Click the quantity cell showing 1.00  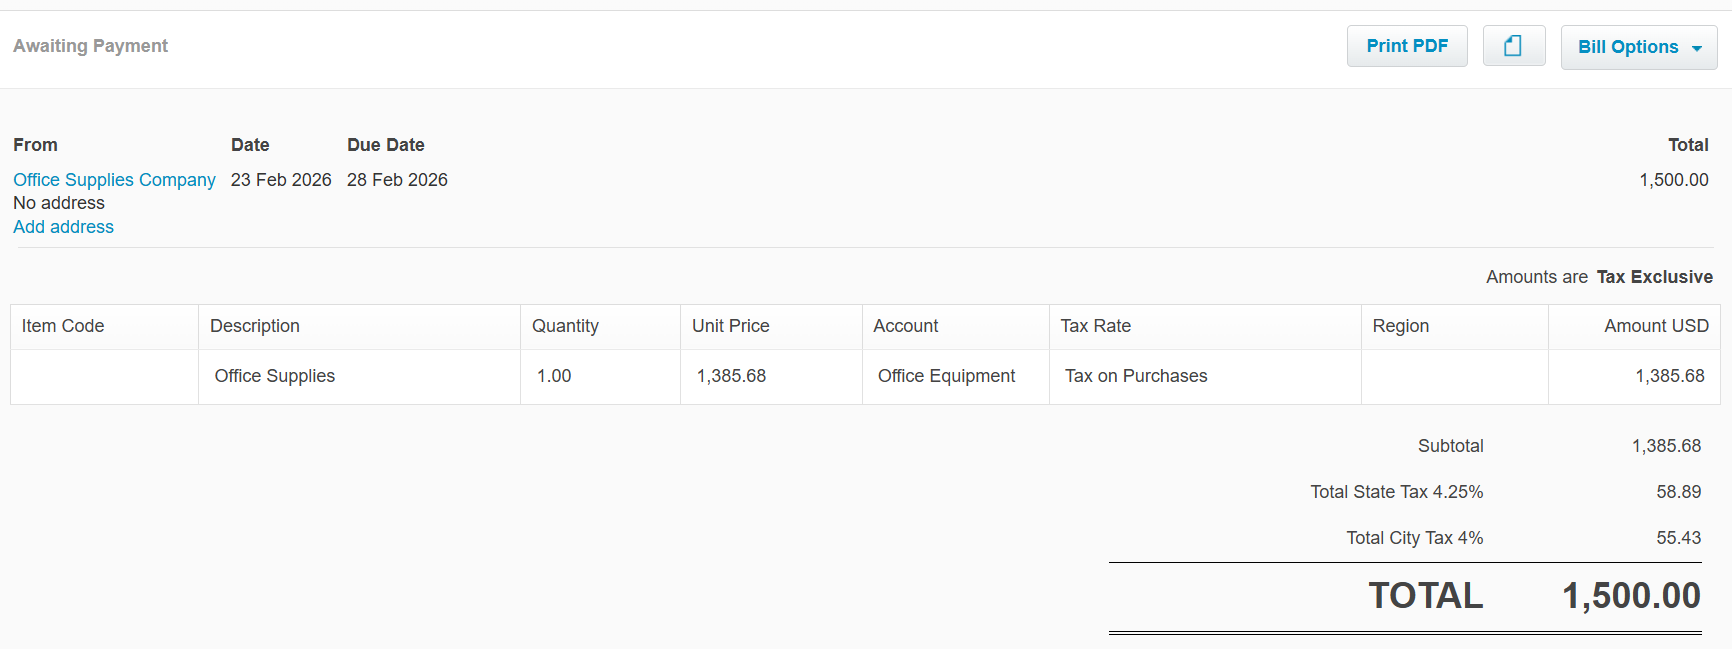[554, 376]
